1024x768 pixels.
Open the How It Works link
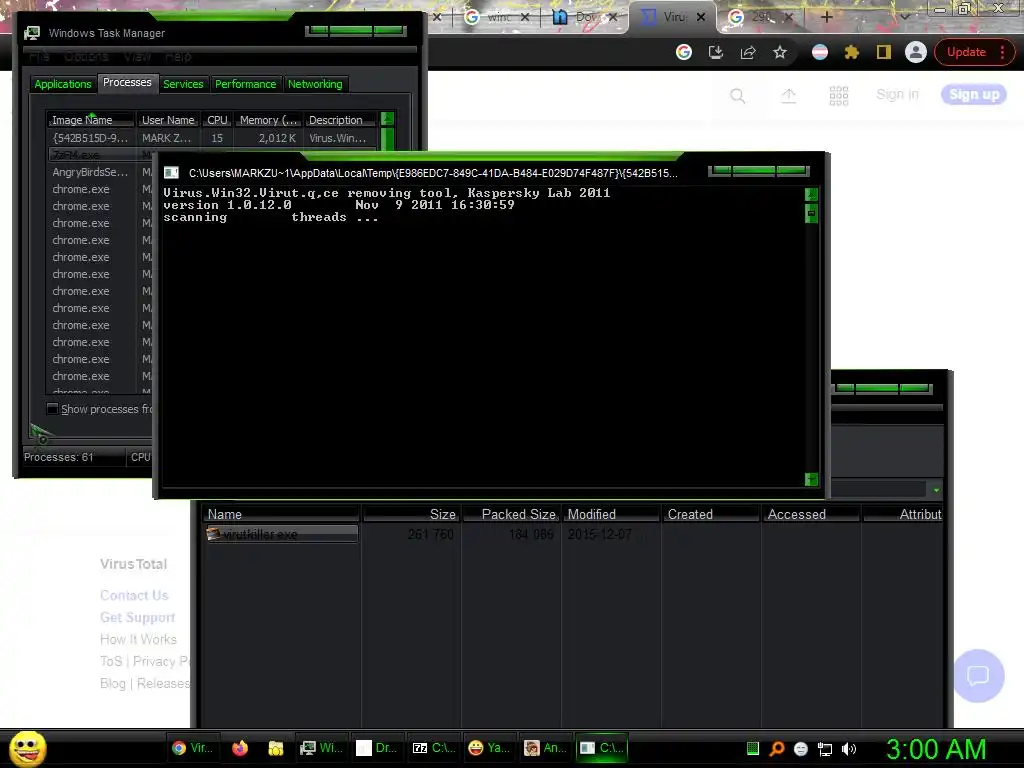pyautogui.click(x=138, y=639)
